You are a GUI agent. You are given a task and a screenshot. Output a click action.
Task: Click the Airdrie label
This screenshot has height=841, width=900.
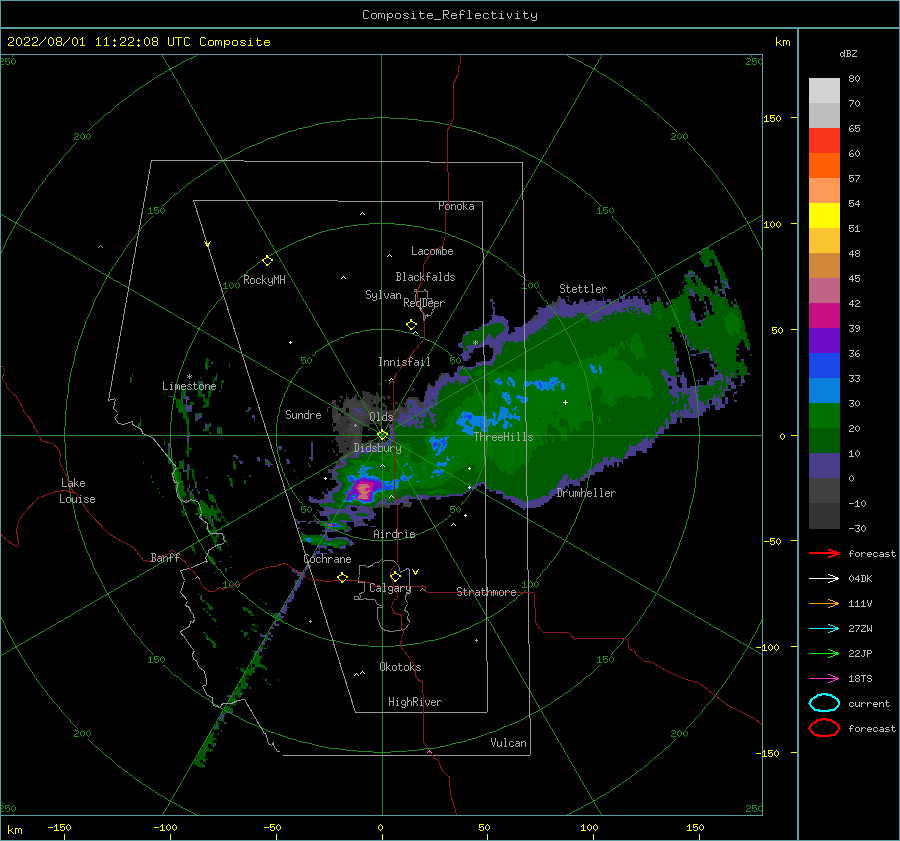coord(394,534)
